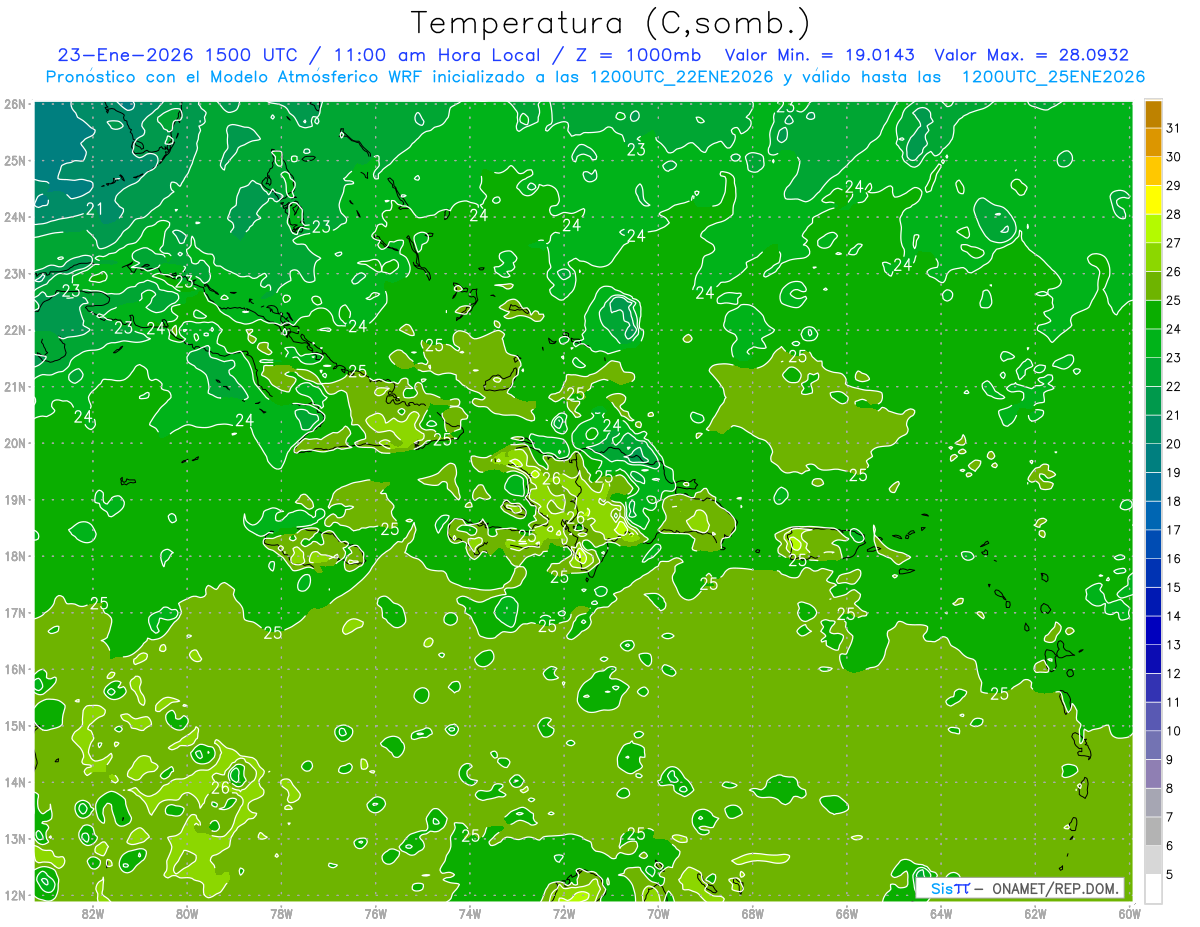
Task: Pick the gray swatch between 6 and 7
Action: pos(1153,831)
